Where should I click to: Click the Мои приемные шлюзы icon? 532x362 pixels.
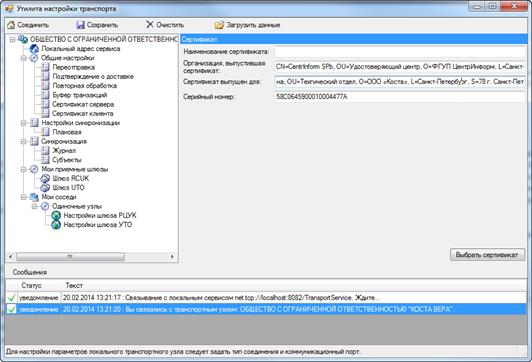34,169
